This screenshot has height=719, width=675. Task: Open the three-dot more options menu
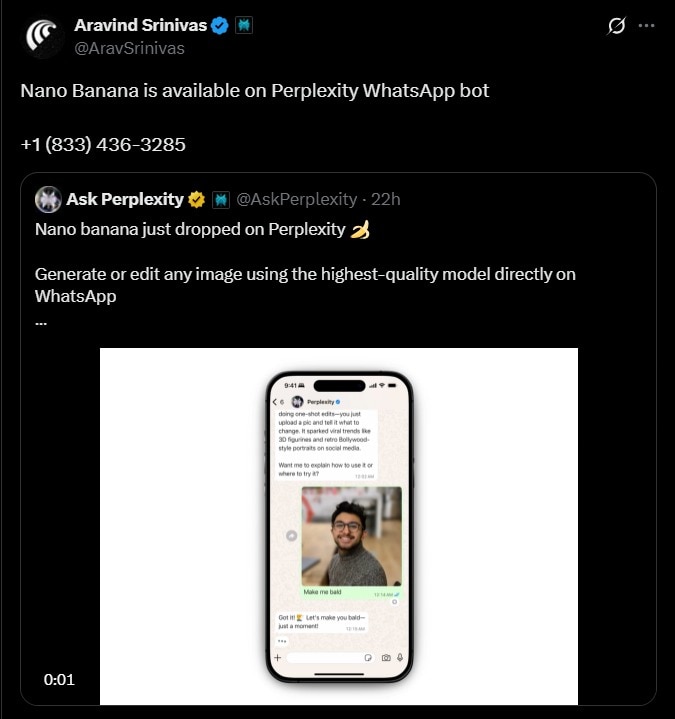click(x=647, y=26)
